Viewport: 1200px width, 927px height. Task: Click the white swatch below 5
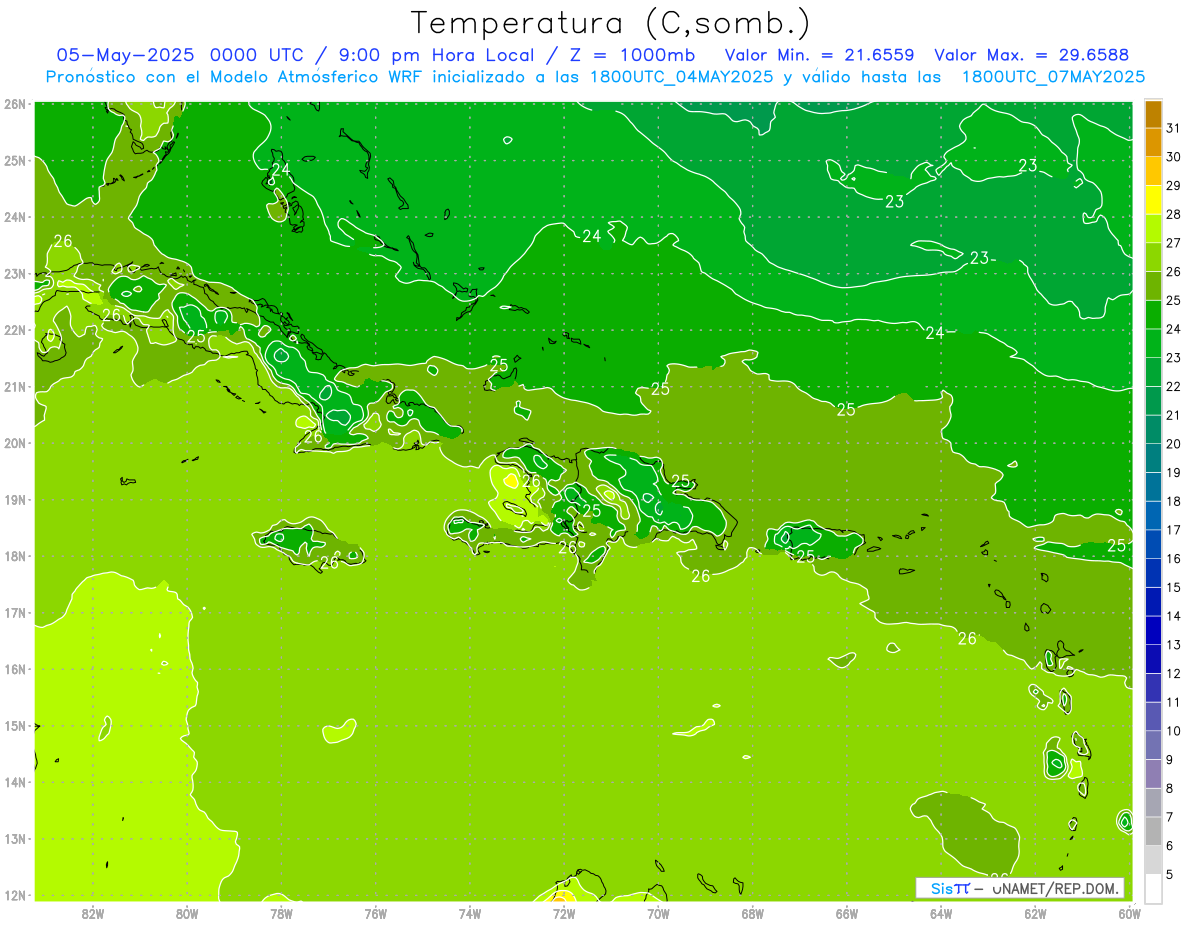tap(1153, 888)
